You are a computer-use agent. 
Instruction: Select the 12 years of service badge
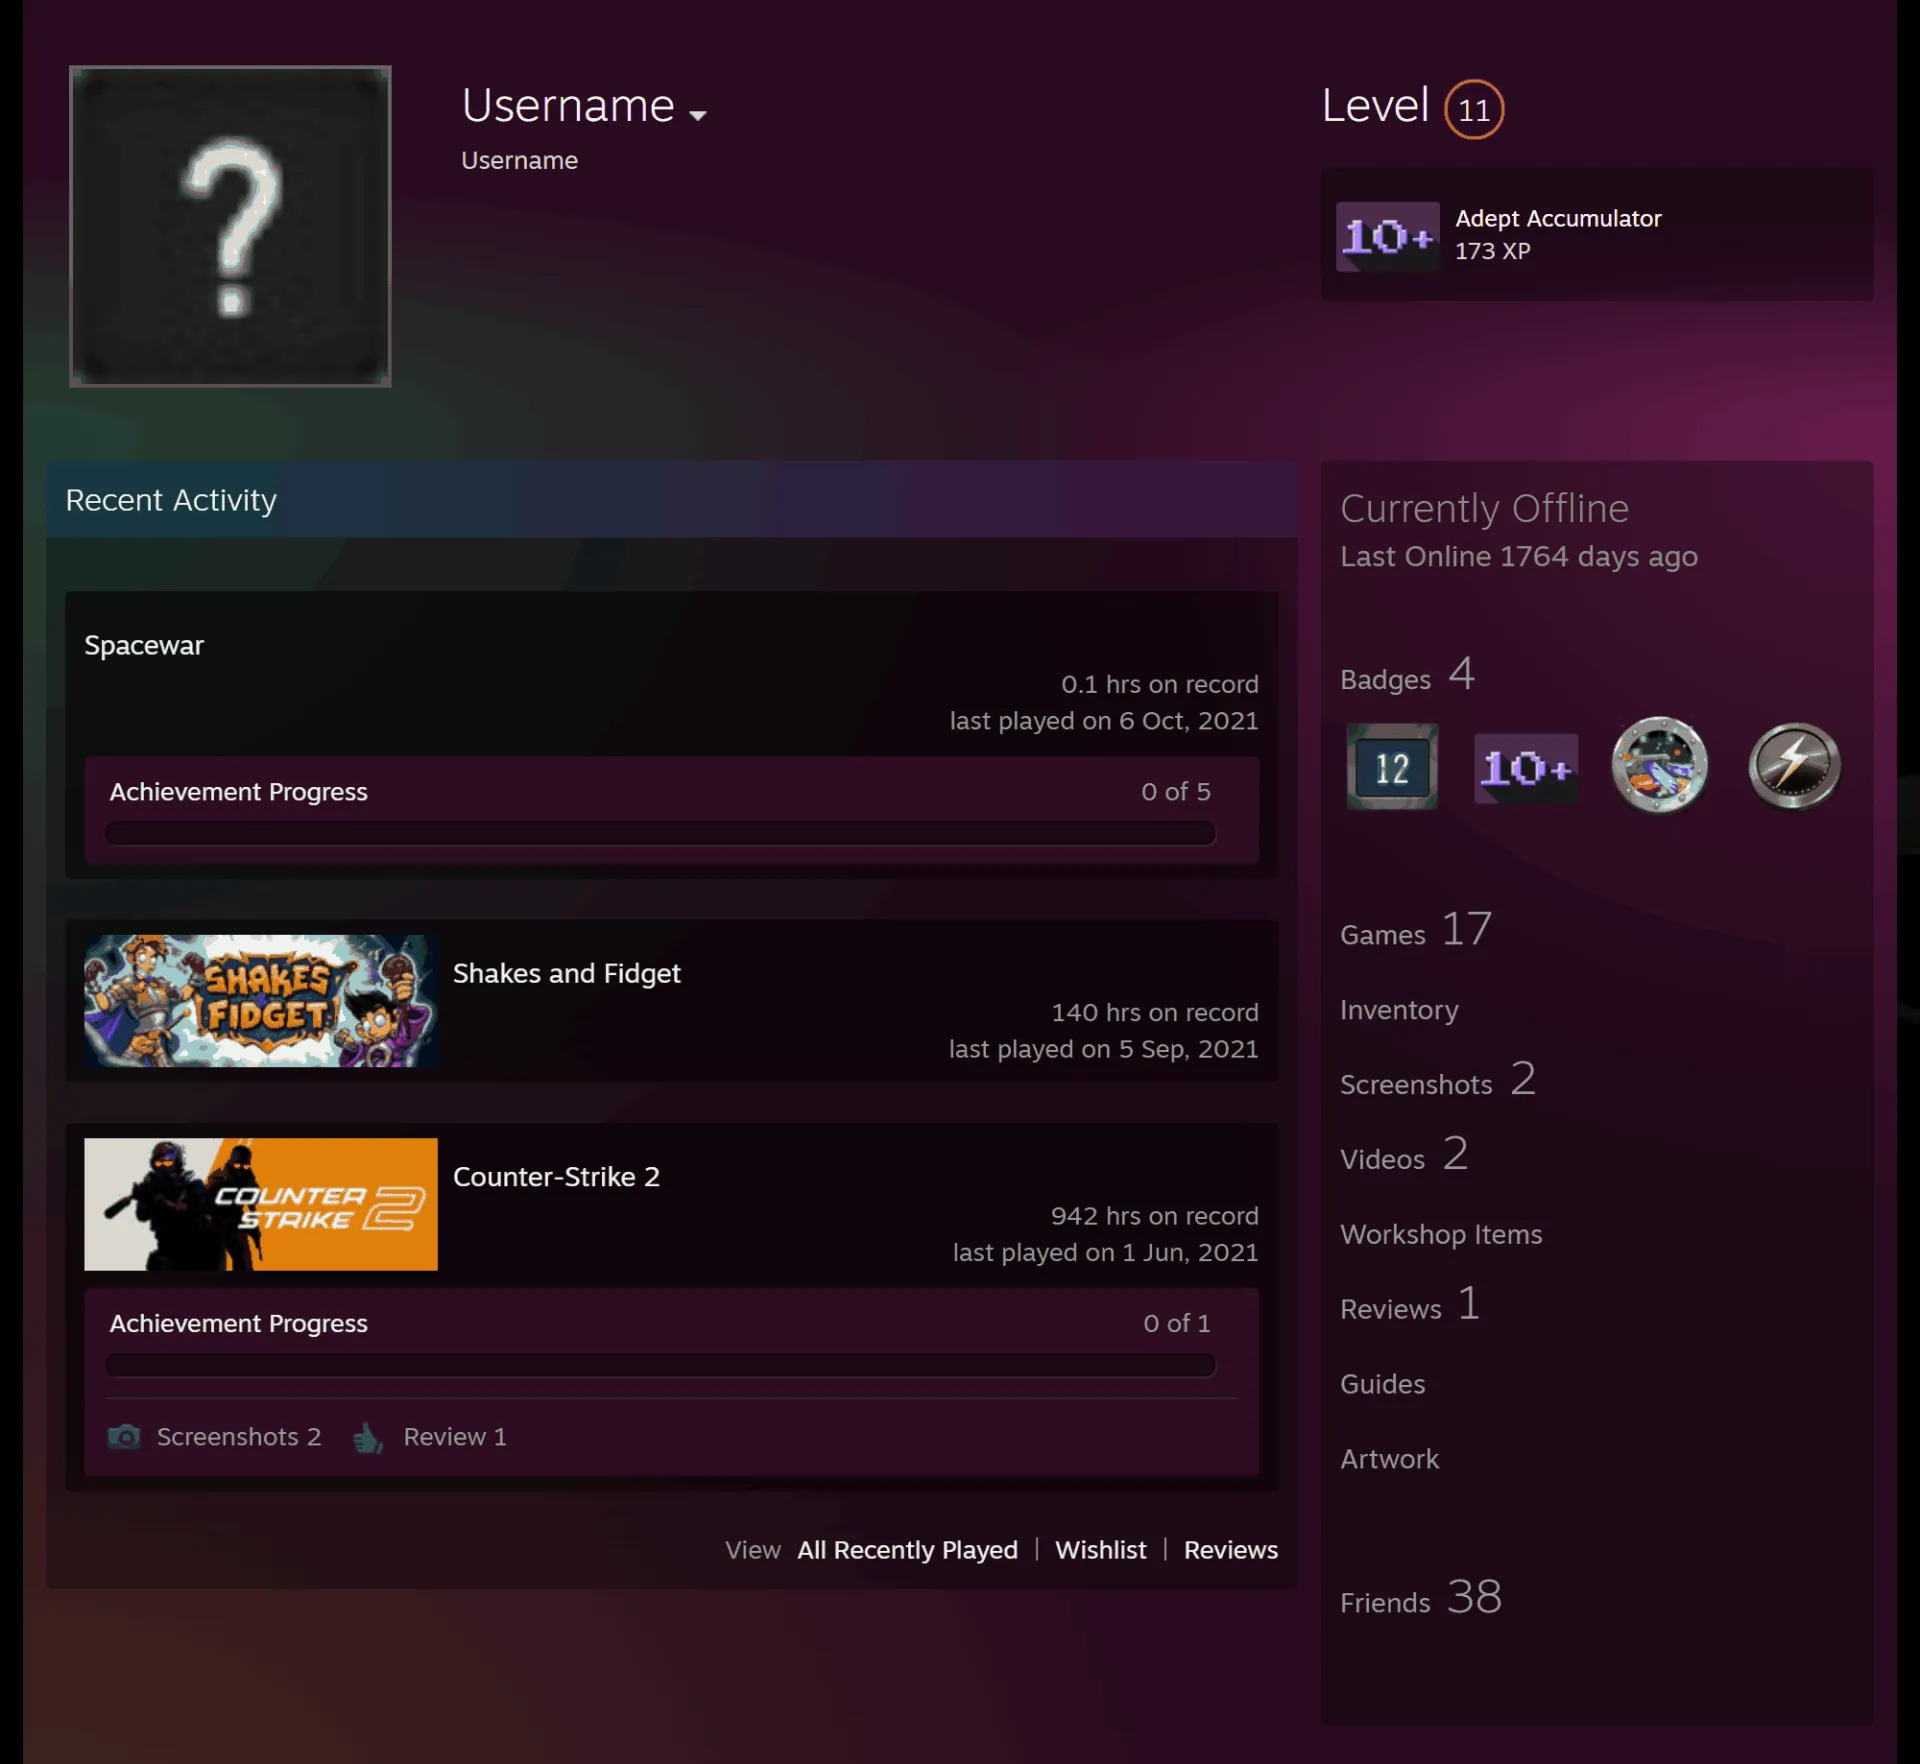coord(1391,767)
